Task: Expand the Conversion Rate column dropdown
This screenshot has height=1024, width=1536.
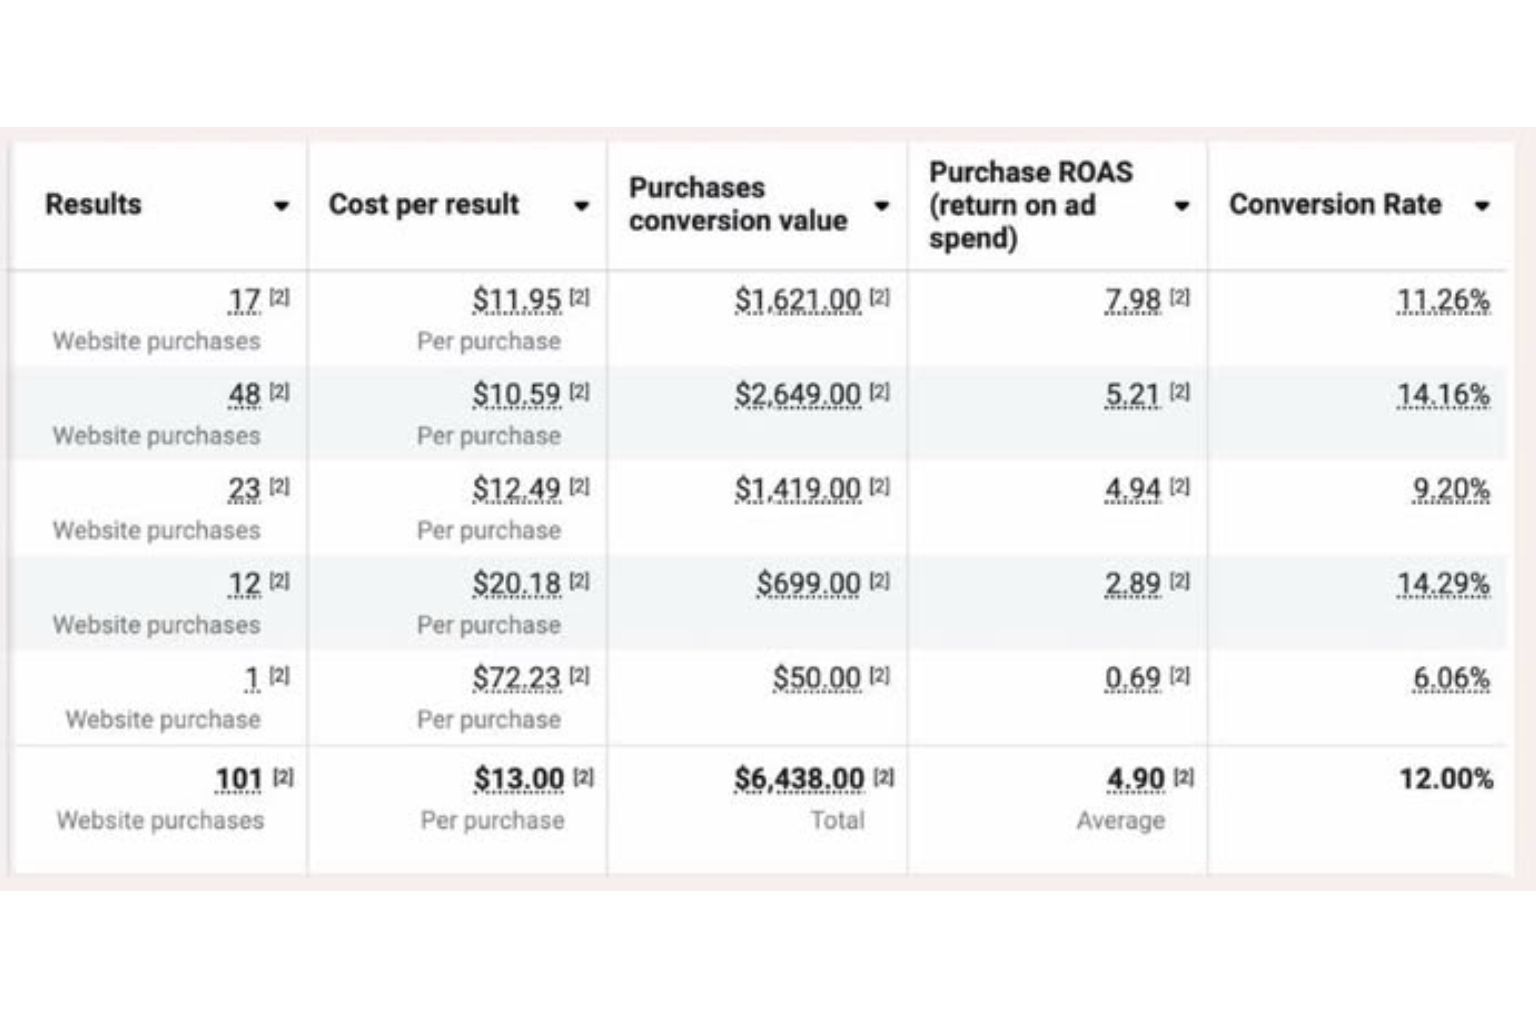Action: [x=1482, y=206]
